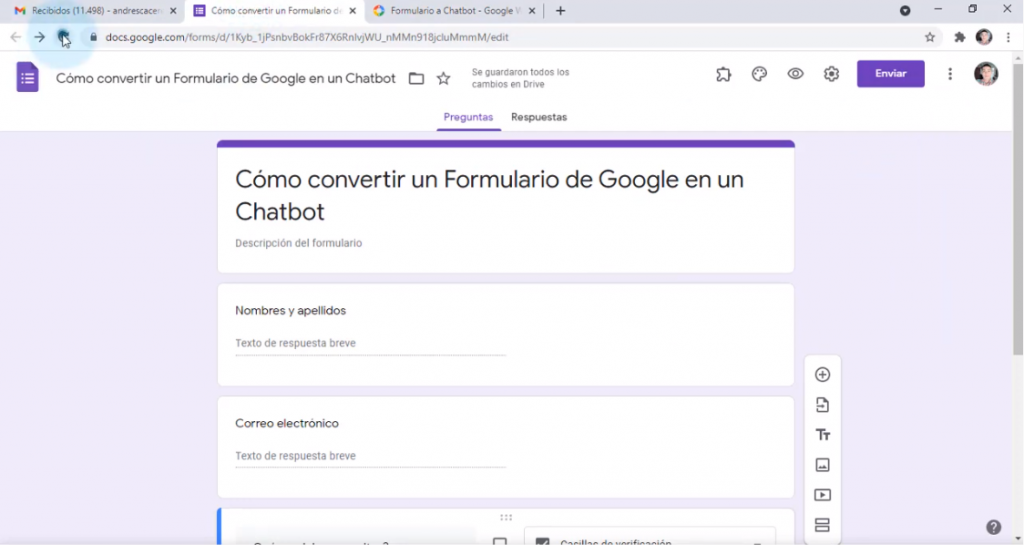Screen dimensions: 1024x545
Task: Switch to the Gmail Recibidos browser tab
Action: pyautogui.click(x=95, y=11)
